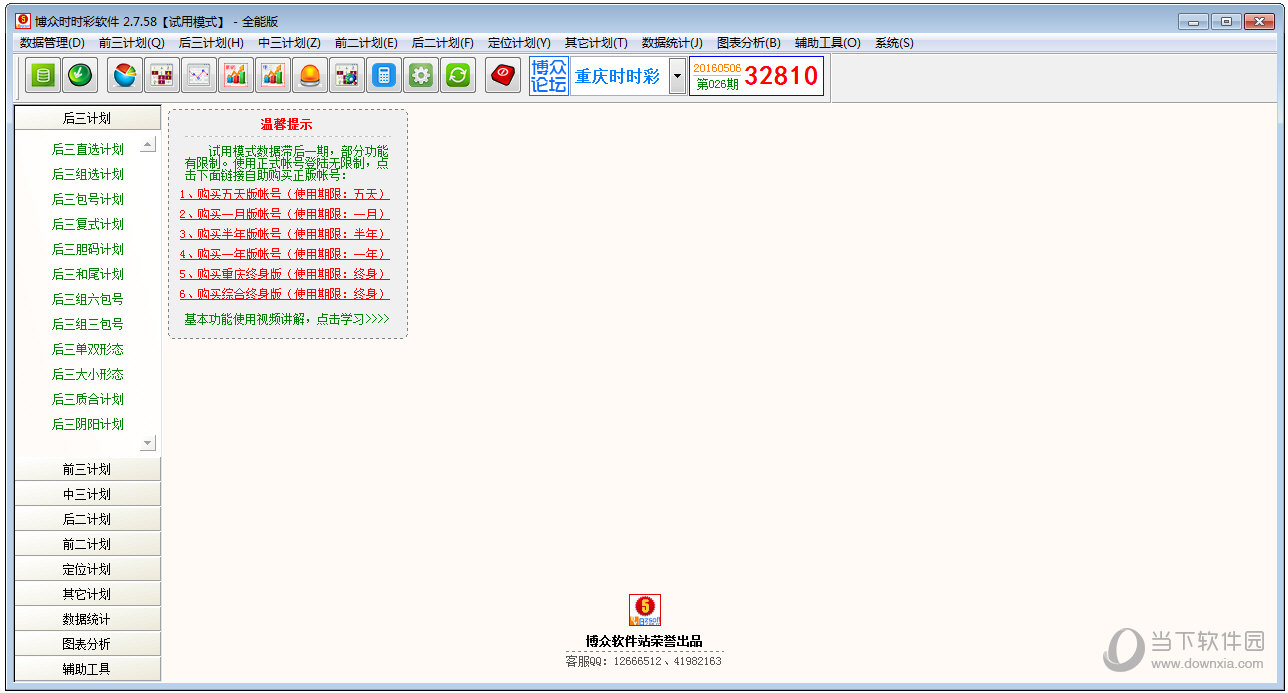Expand the 前二计划 sidebar section
Viewport: 1288px width, 693px height.
pos(87,544)
